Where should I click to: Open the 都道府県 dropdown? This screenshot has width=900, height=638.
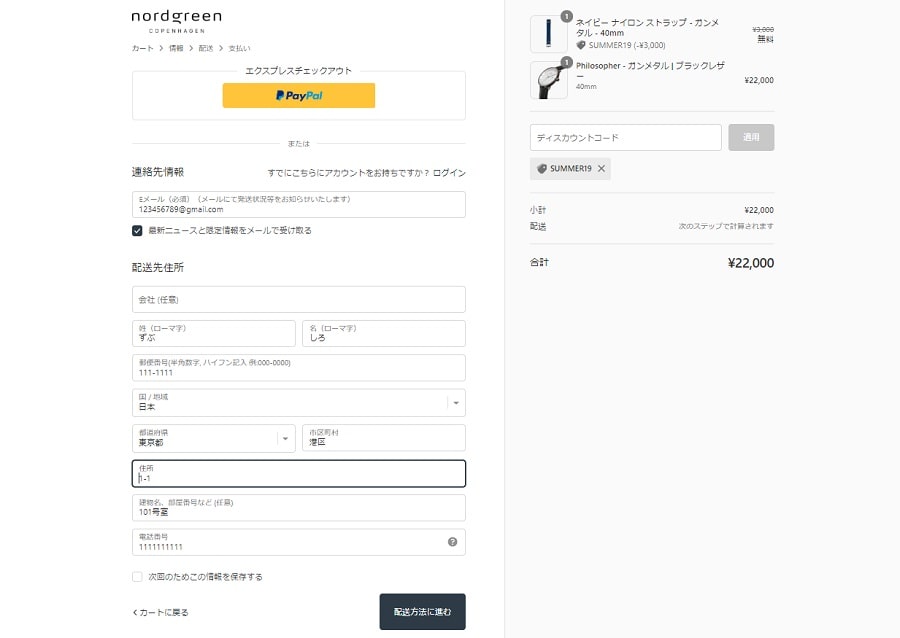pos(214,438)
